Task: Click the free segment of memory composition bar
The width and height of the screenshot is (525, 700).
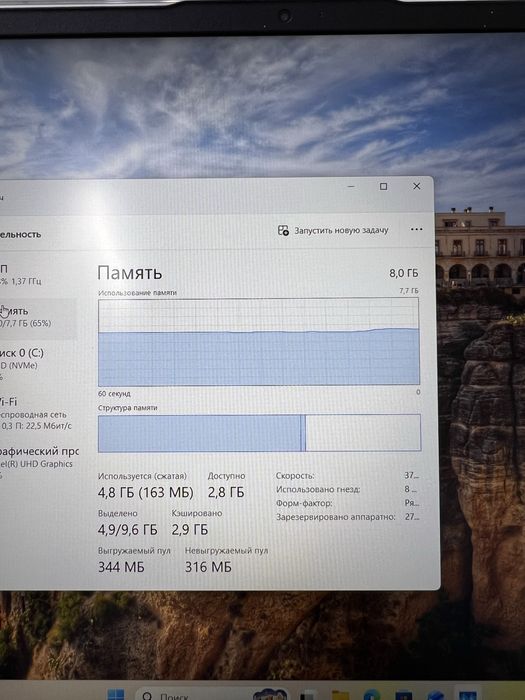Action: 363,433
